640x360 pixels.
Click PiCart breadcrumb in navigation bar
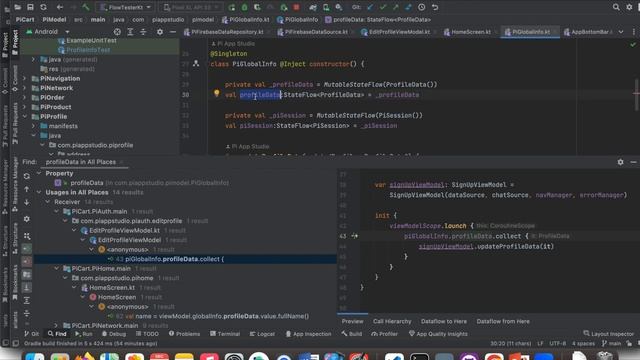(x=25, y=20)
